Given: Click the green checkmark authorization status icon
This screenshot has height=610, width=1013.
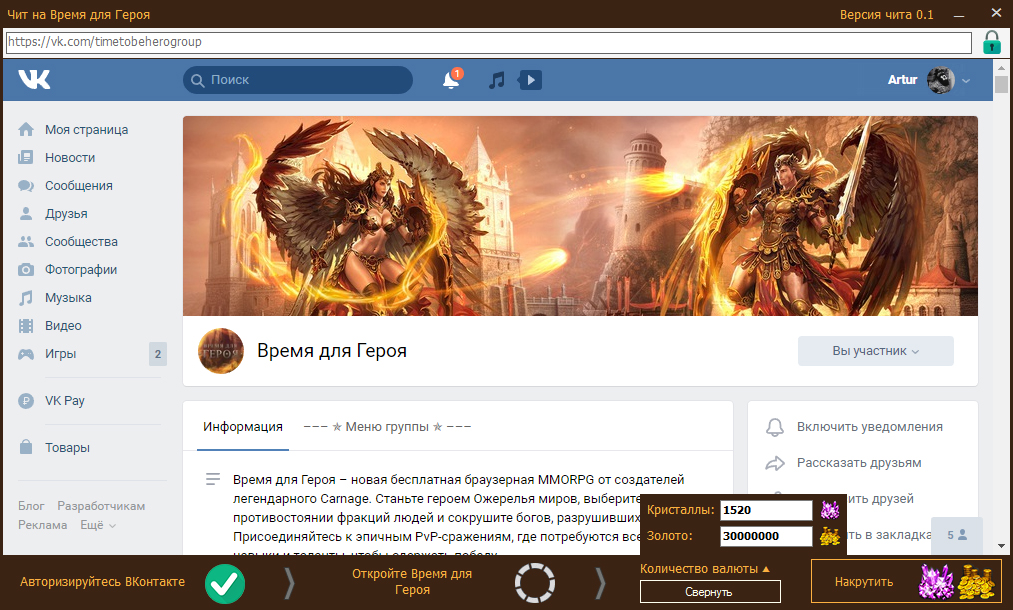Looking at the screenshot, I should tap(225, 584).
